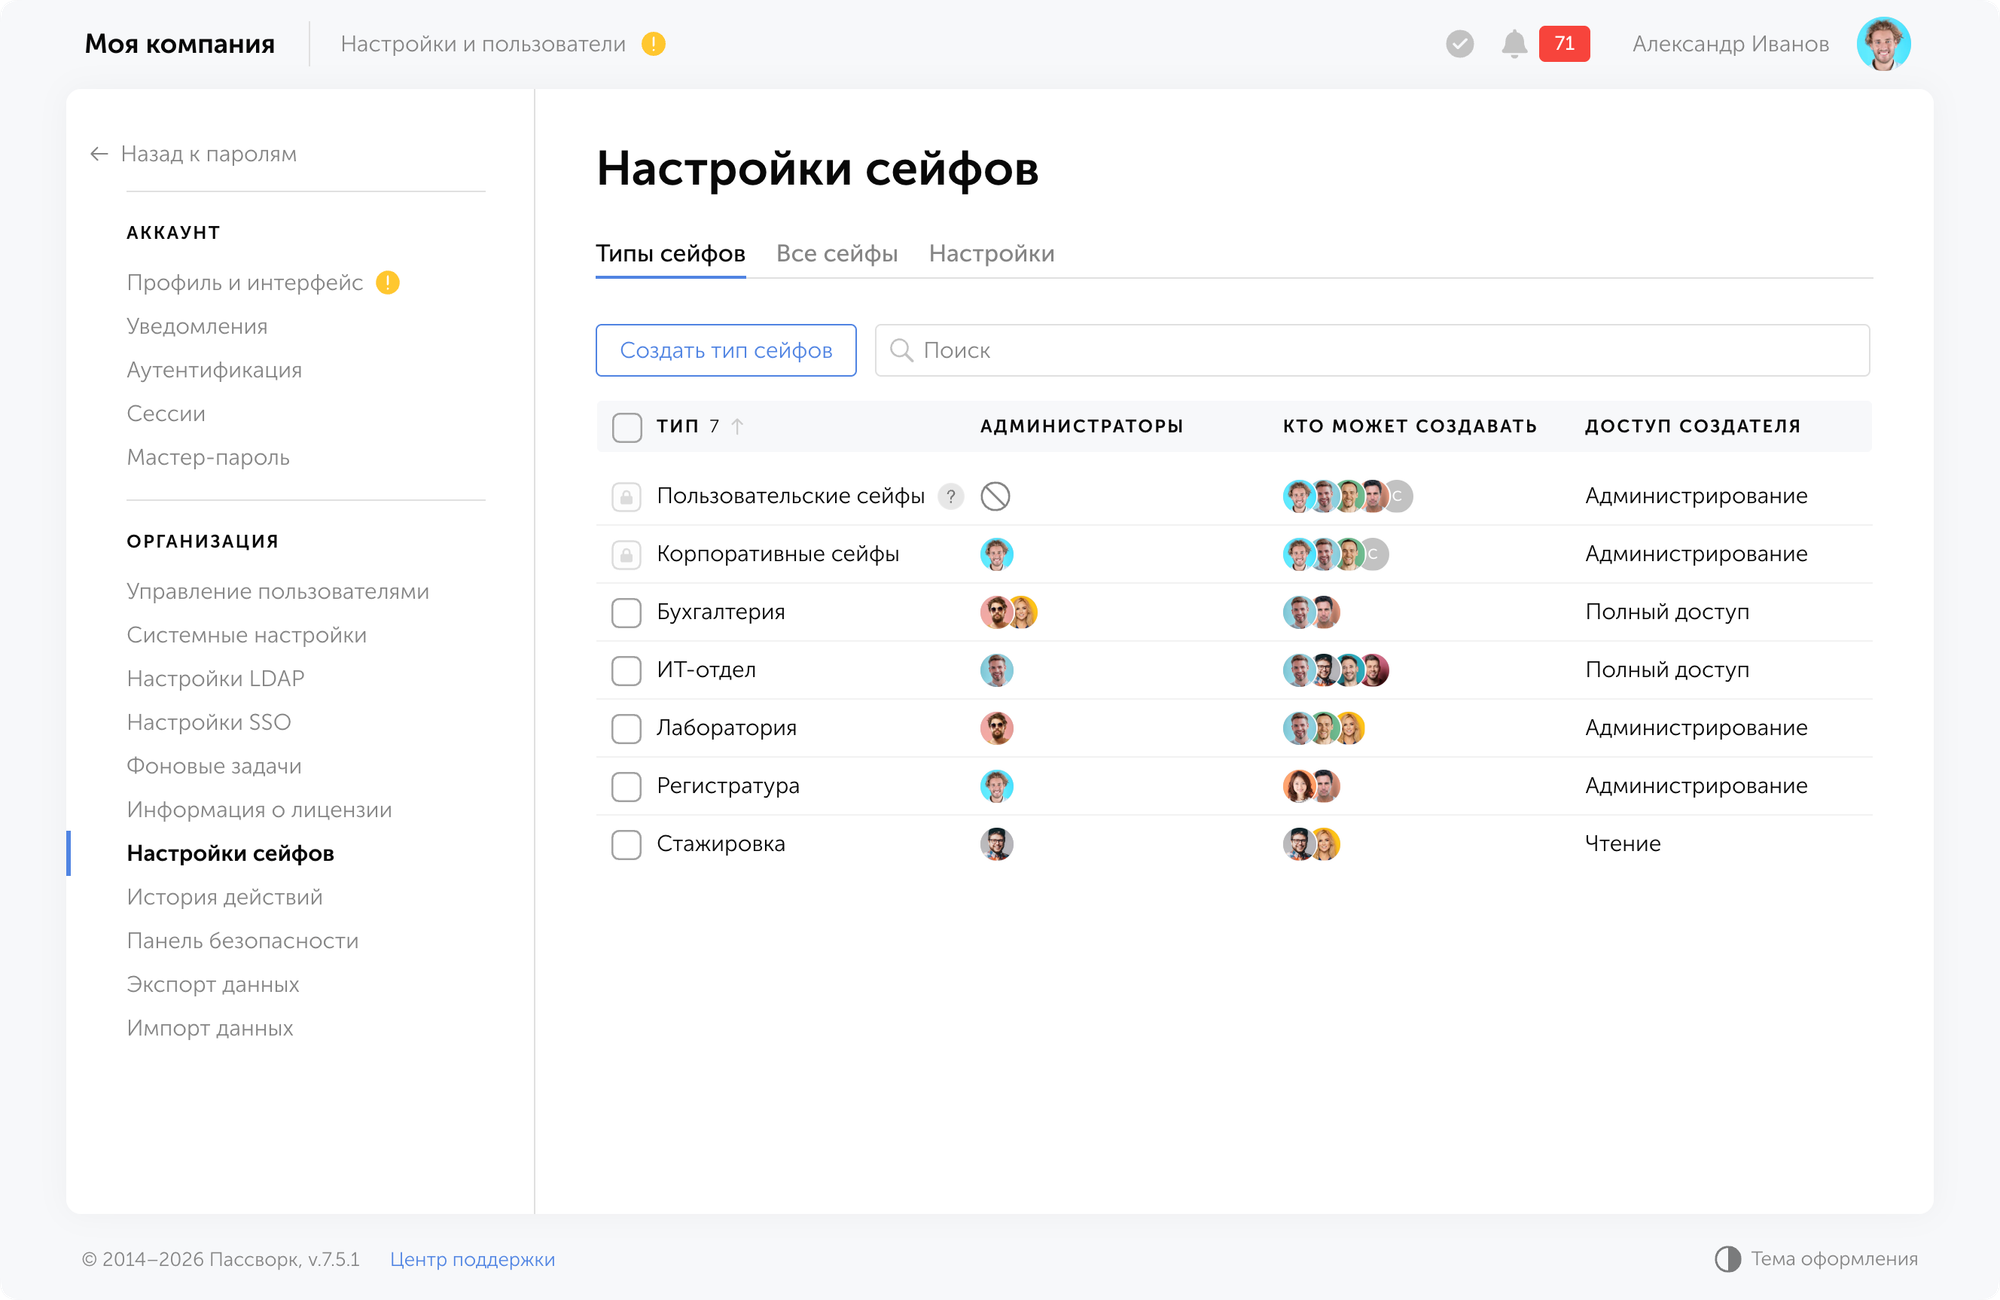Viewport: 2000px width, 1300px height.
Task: Switch to the Все сейфы tab
Action: (837, 254)
